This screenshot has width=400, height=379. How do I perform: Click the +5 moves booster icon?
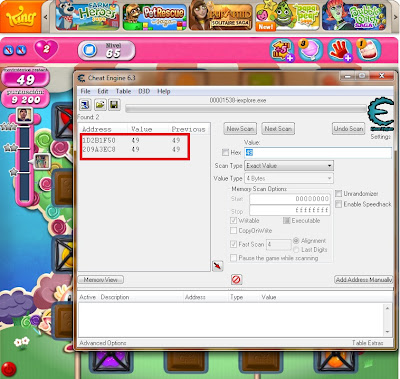click(282, 50)
